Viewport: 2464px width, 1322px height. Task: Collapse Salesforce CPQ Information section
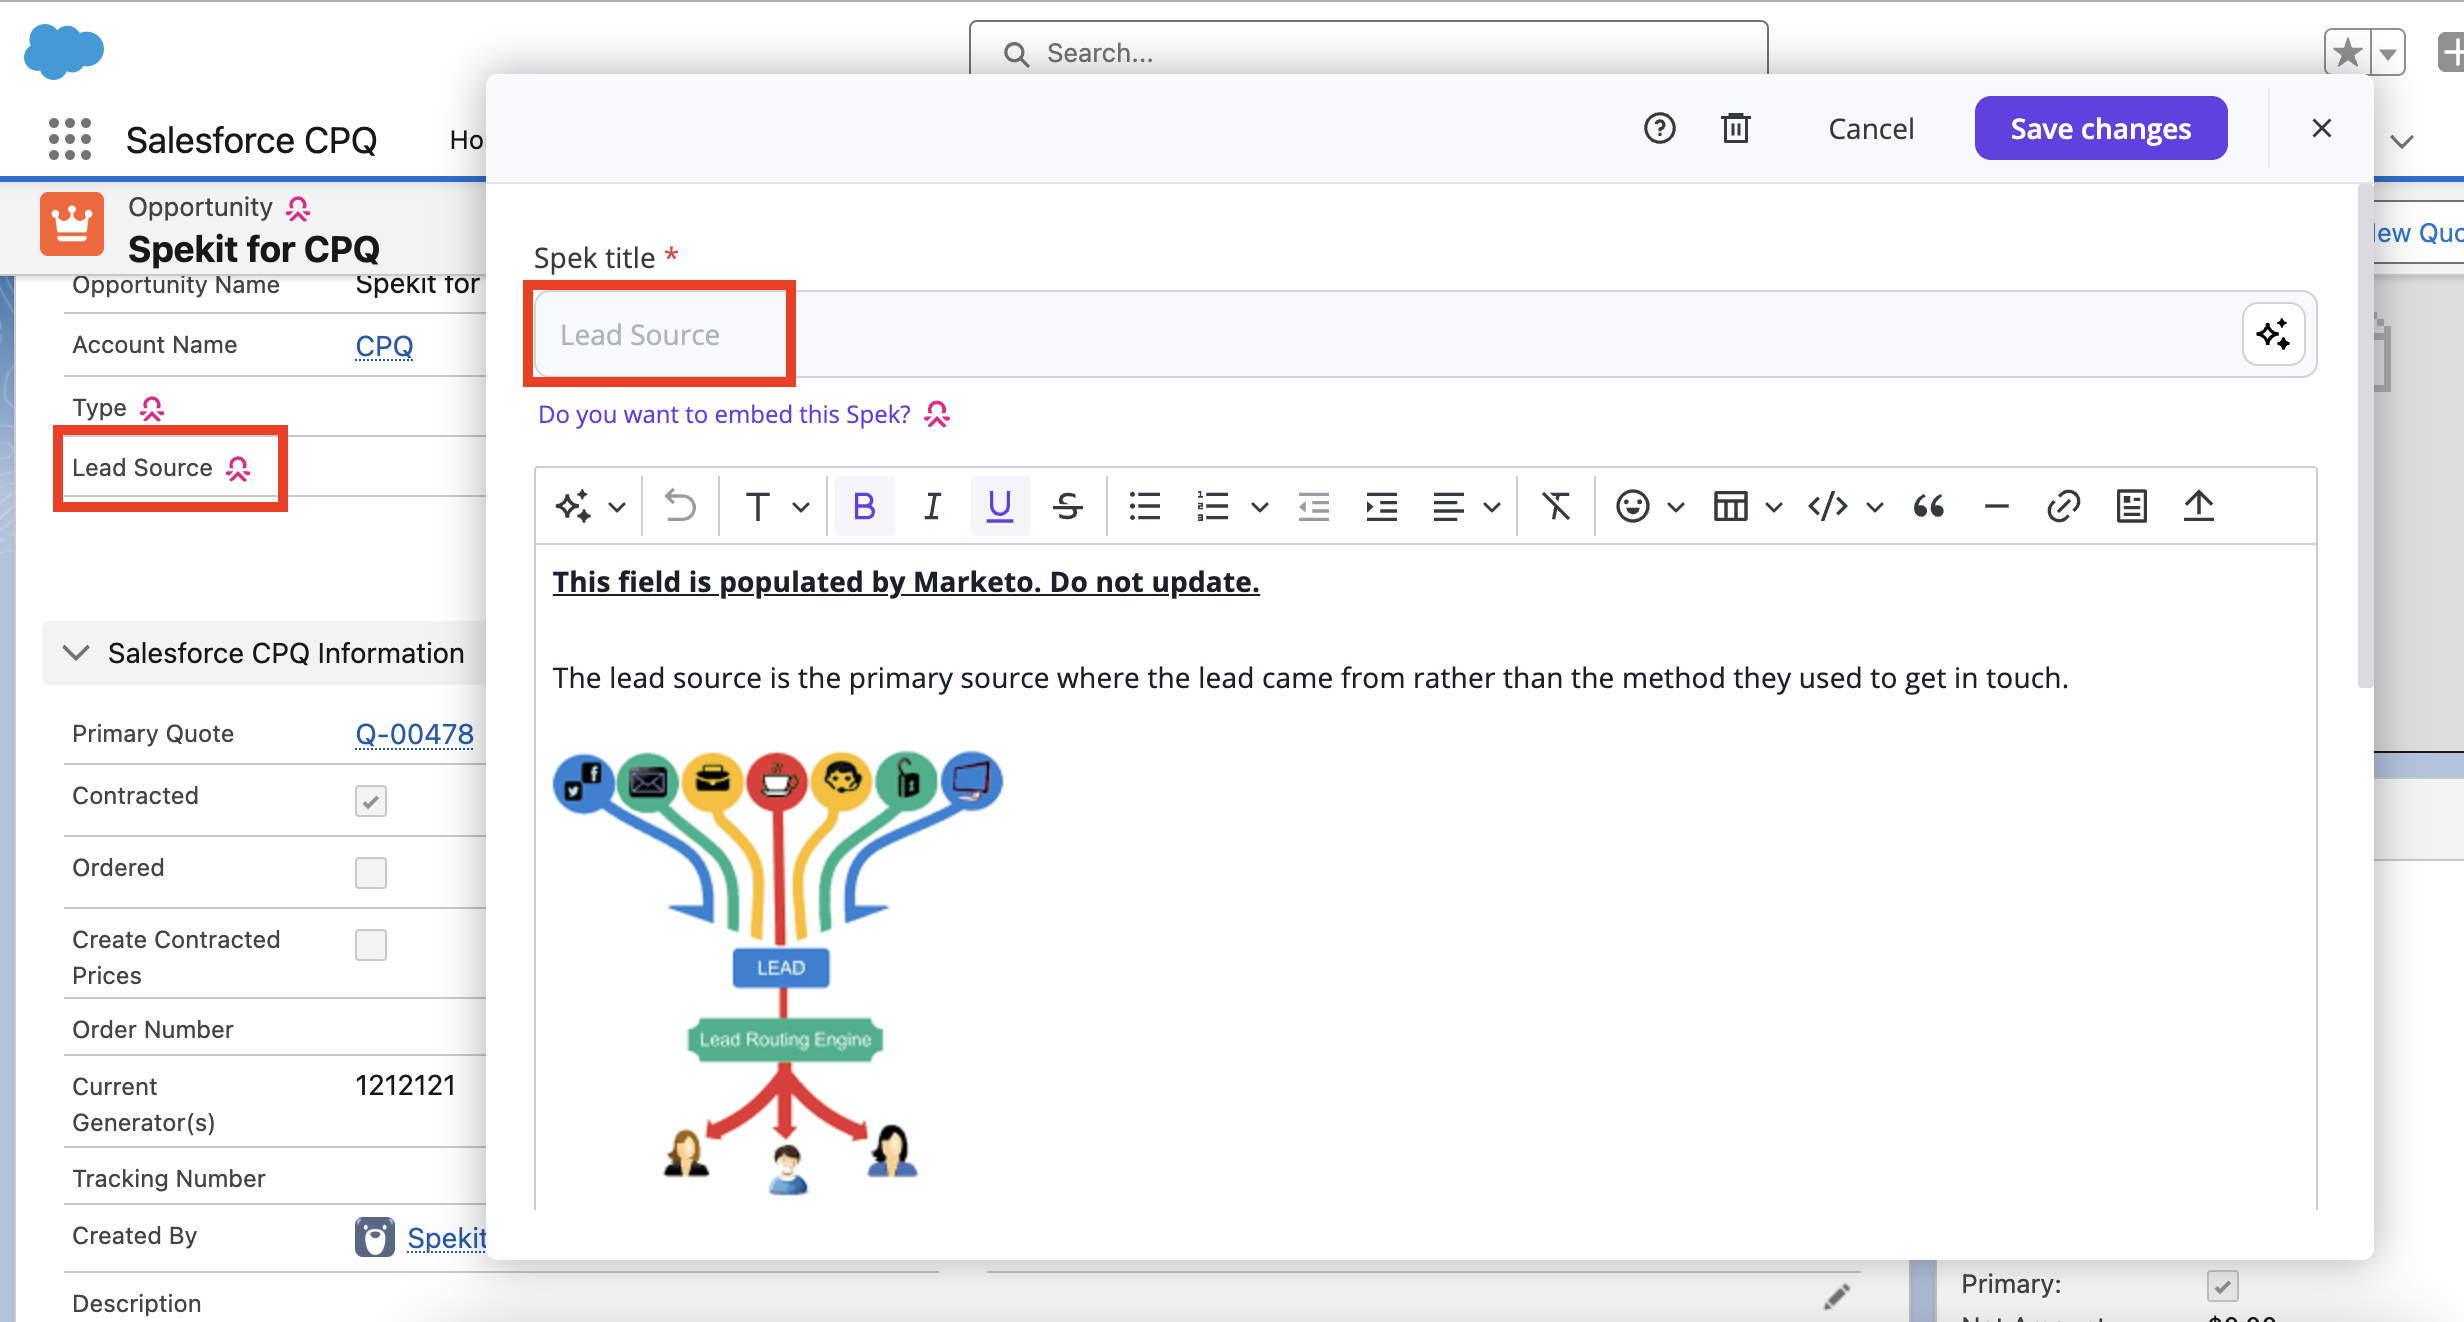click(76, 653)
